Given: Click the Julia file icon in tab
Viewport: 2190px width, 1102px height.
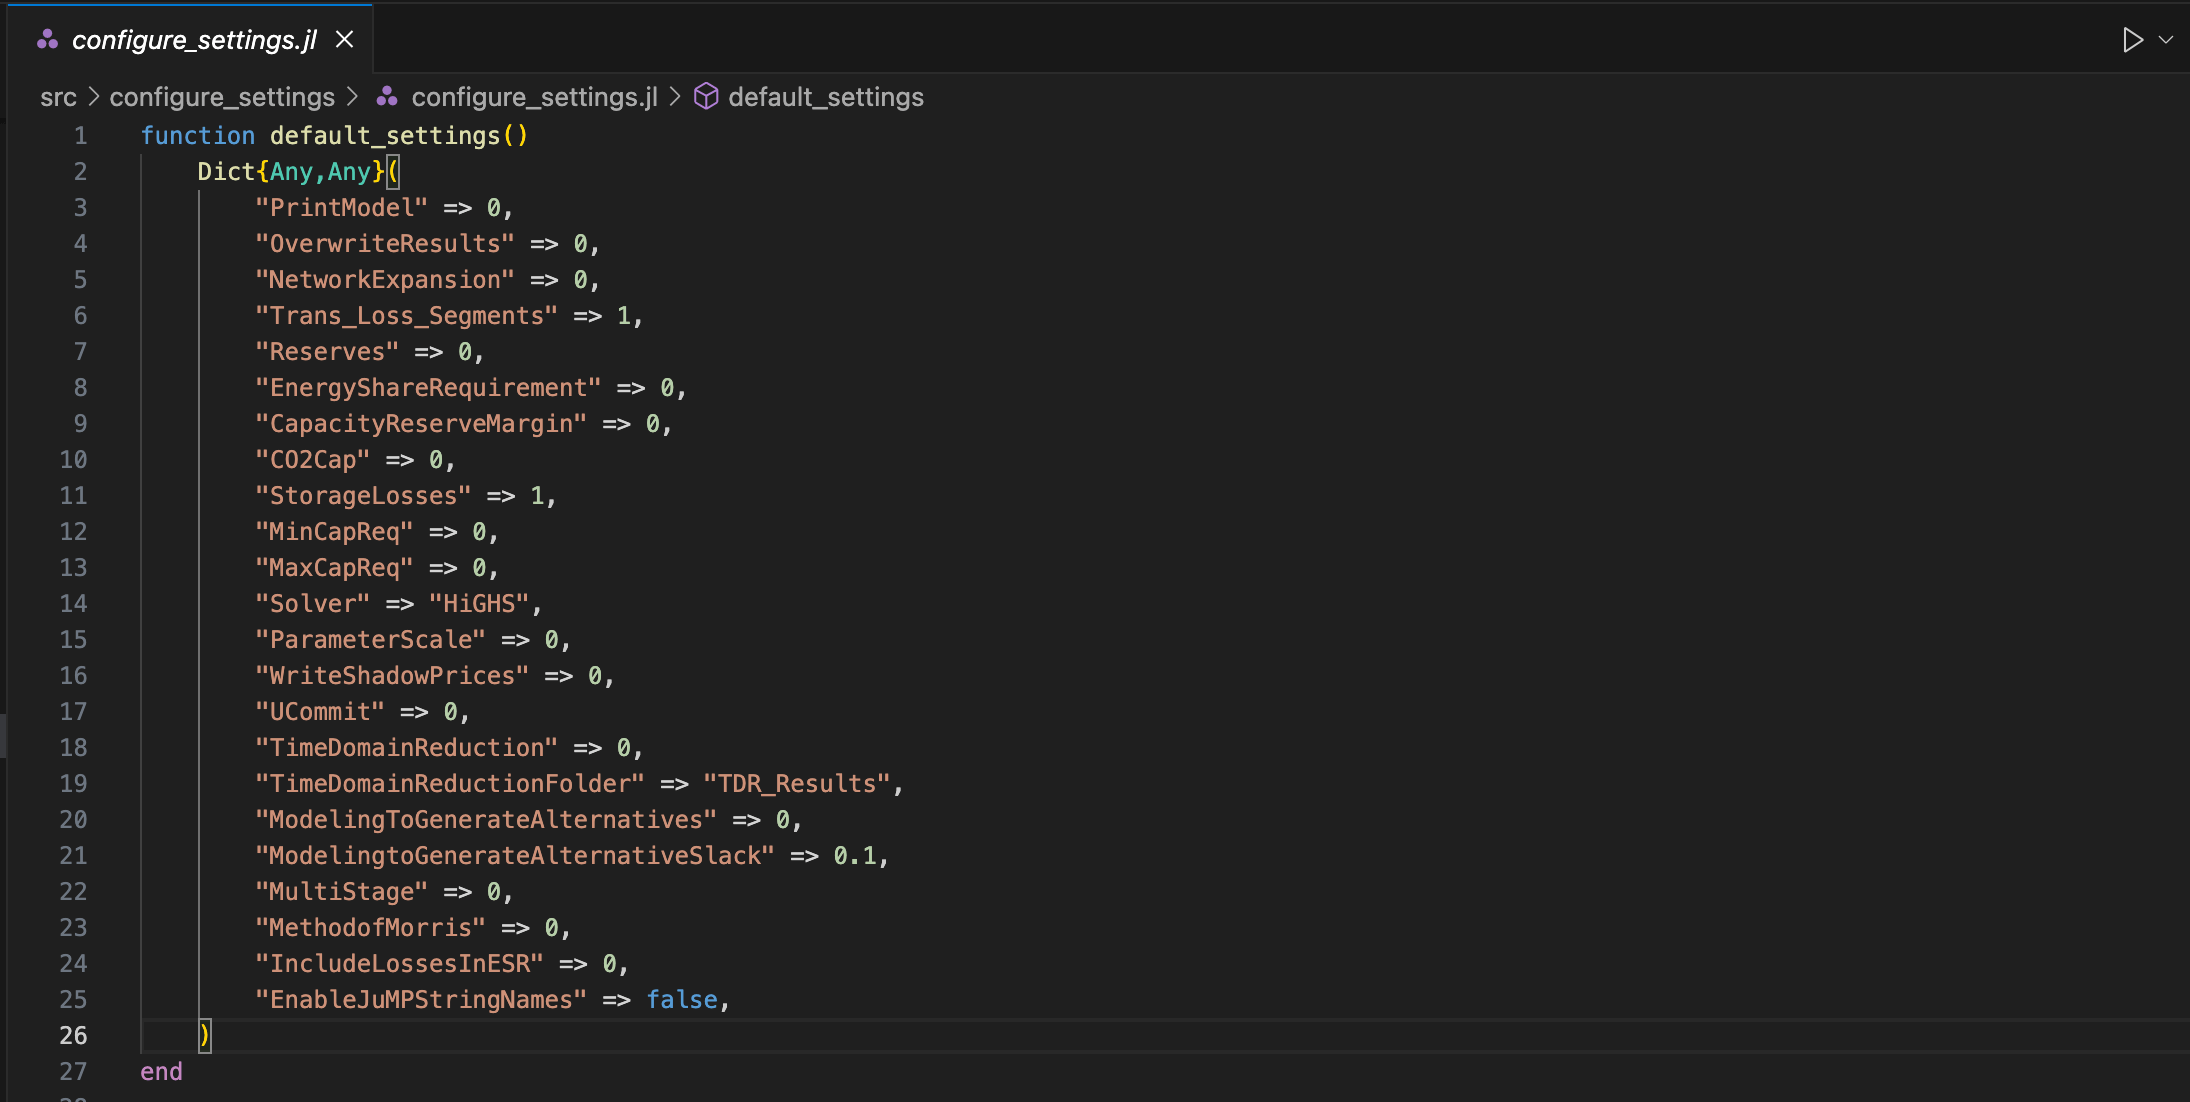Looking at the screenshot, I should coord(47,39).
